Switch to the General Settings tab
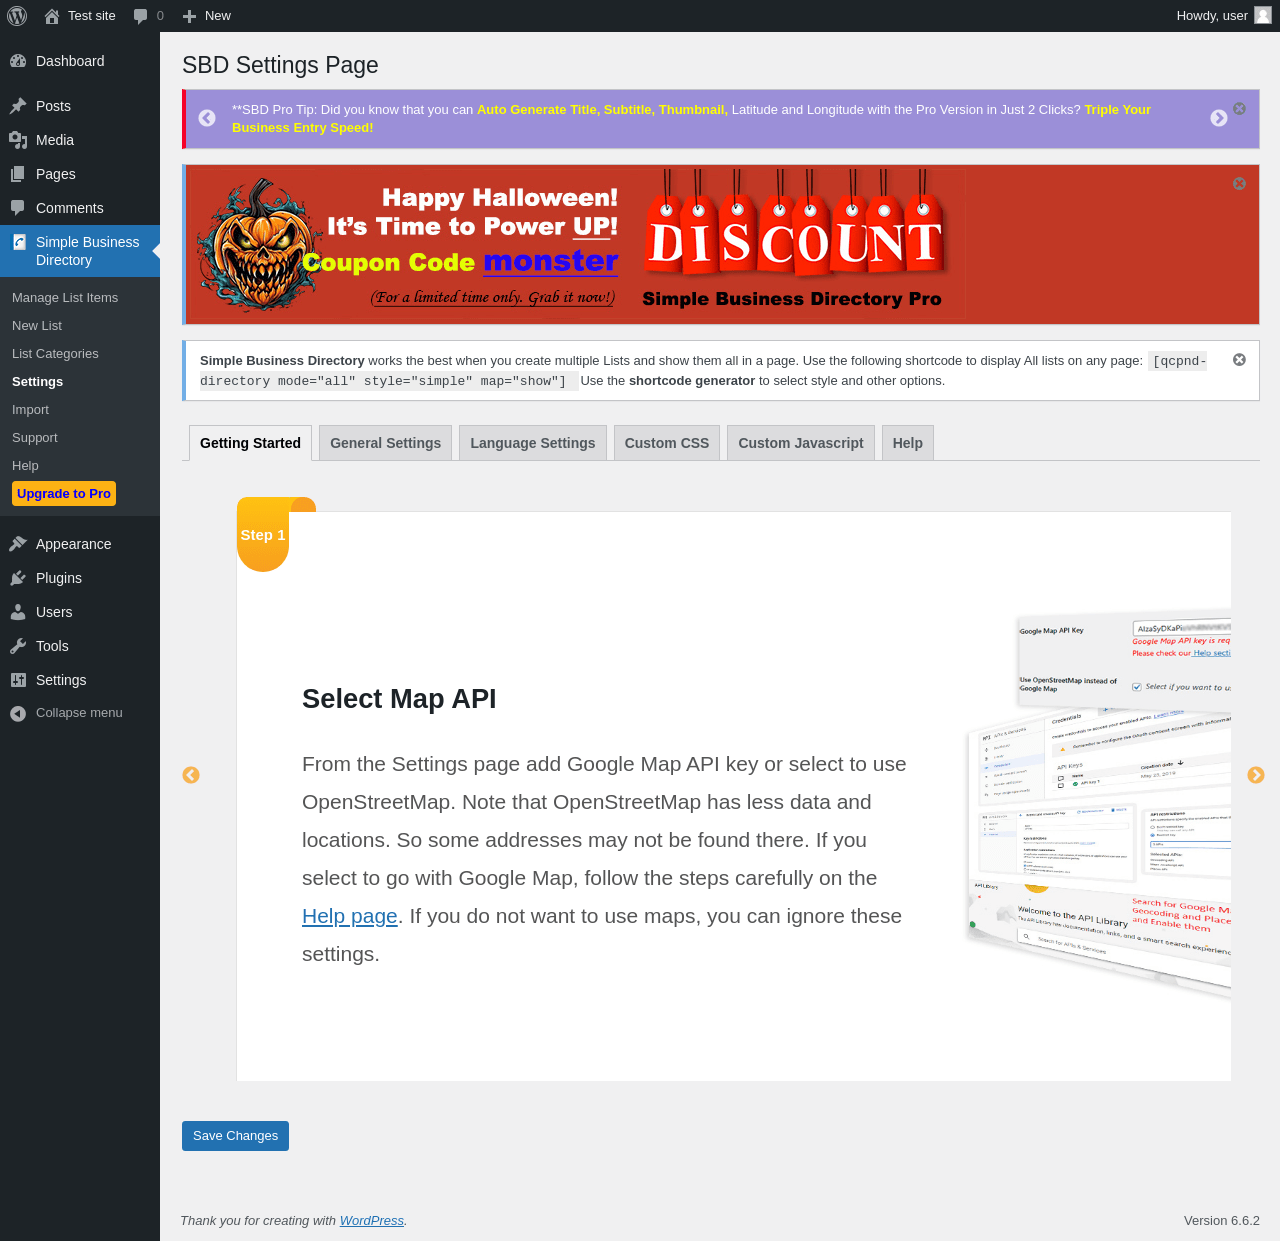 [x=385, y=443]
